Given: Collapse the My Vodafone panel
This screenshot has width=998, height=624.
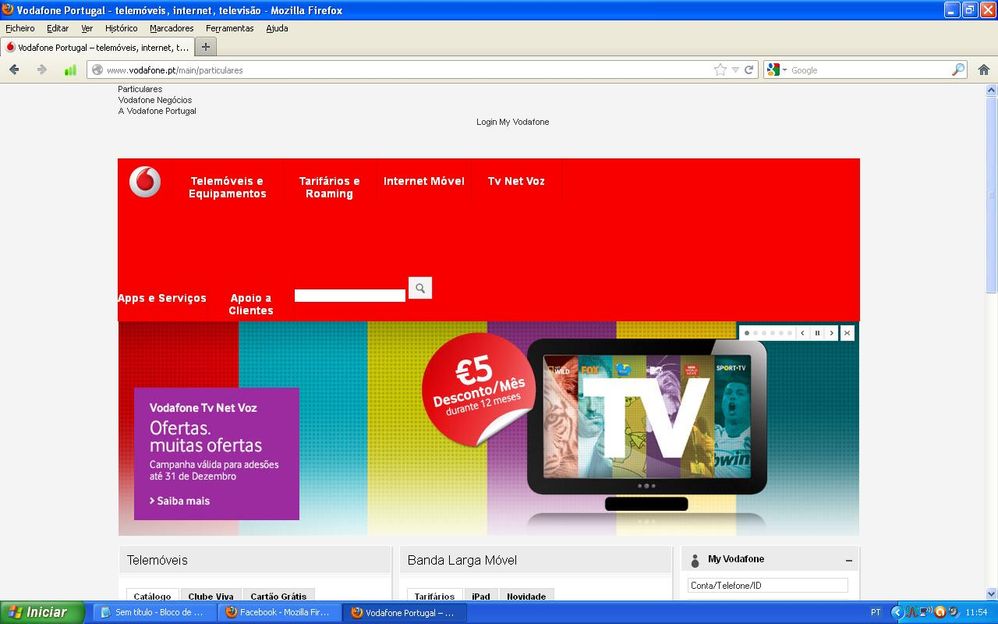Looking at the screenshot, I should click(x=848, y=559).
